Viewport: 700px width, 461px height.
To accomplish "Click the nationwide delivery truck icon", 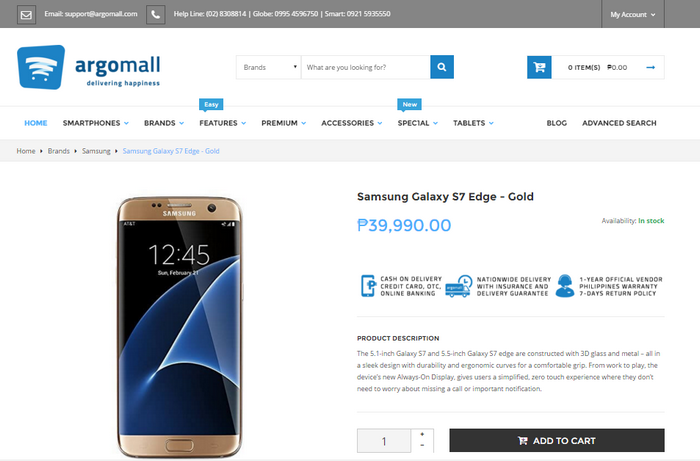I will 458,286.
